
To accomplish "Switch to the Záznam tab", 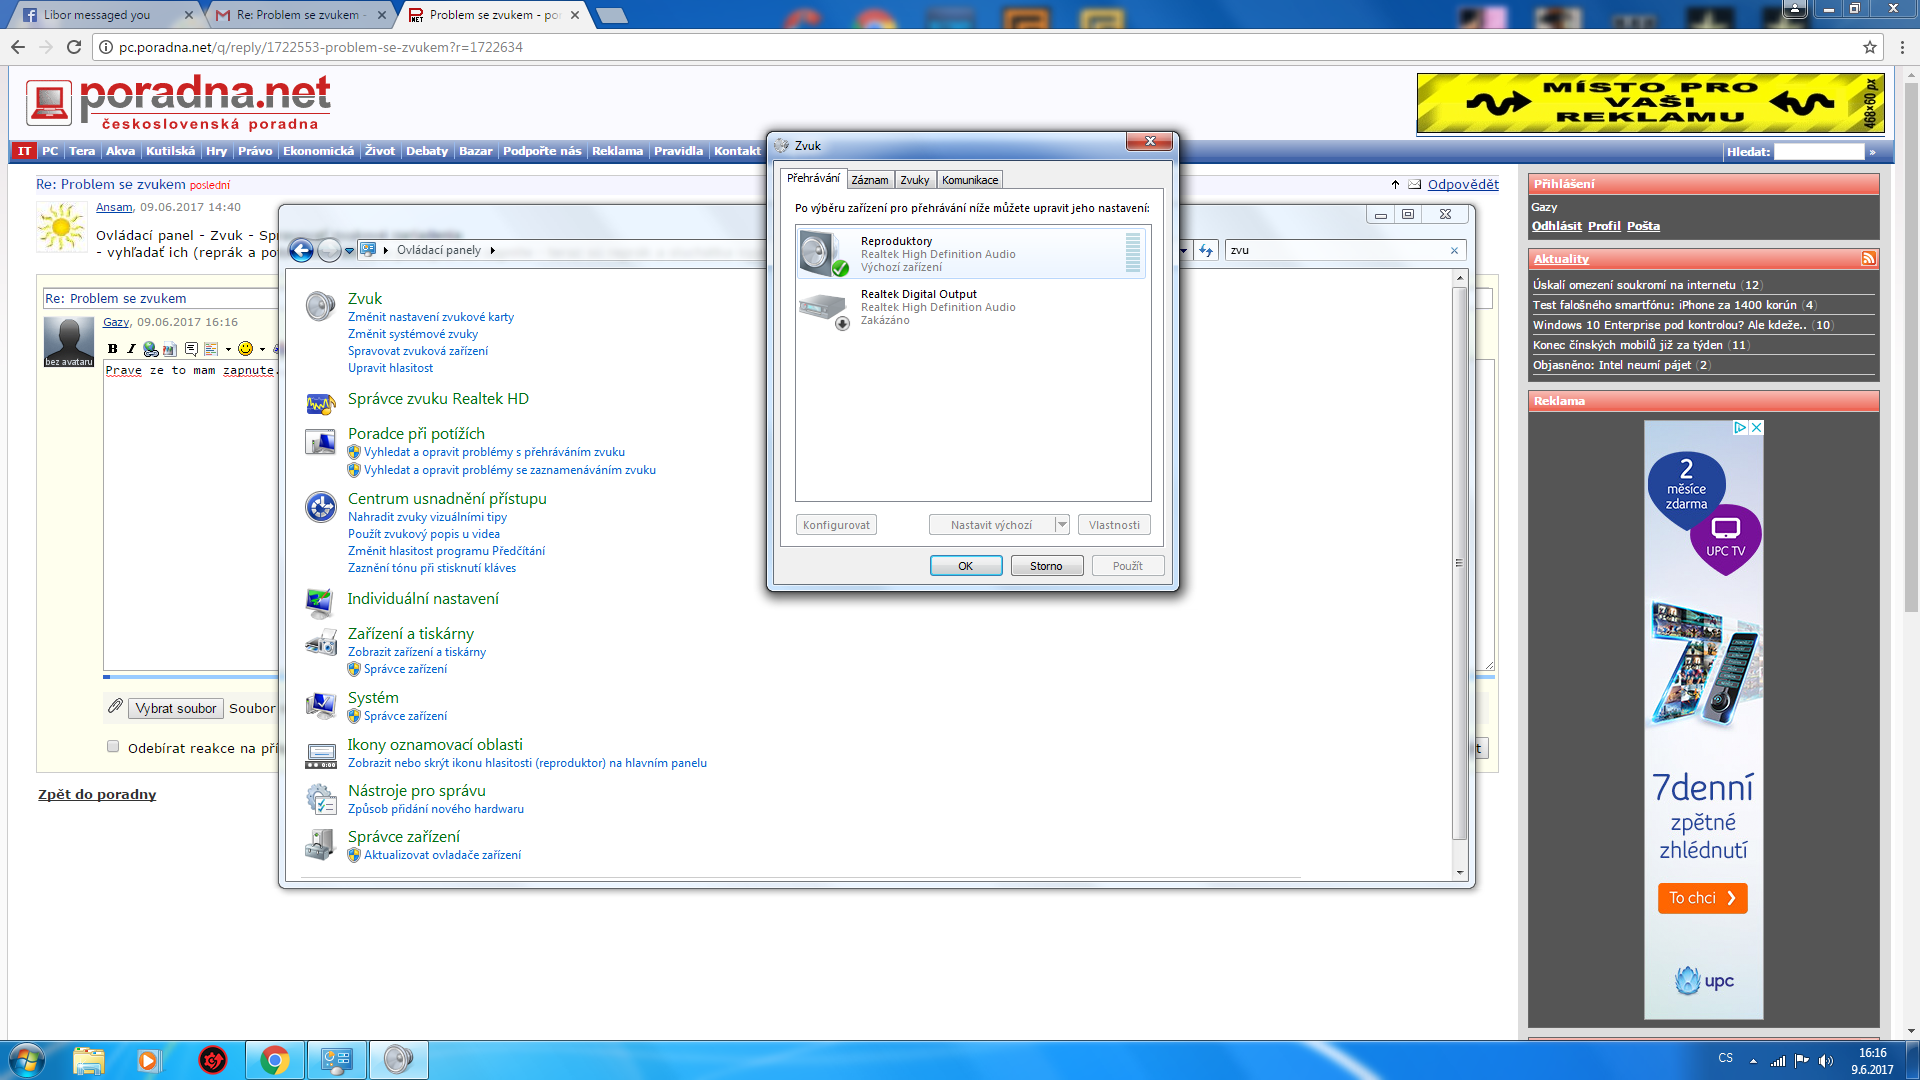I will point(869,180).
